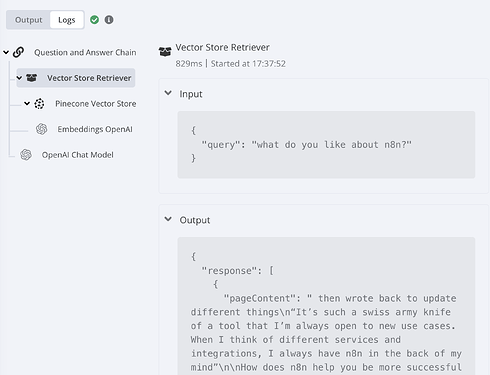Select the Logs tab
The image size is (490, 375).
67,20
